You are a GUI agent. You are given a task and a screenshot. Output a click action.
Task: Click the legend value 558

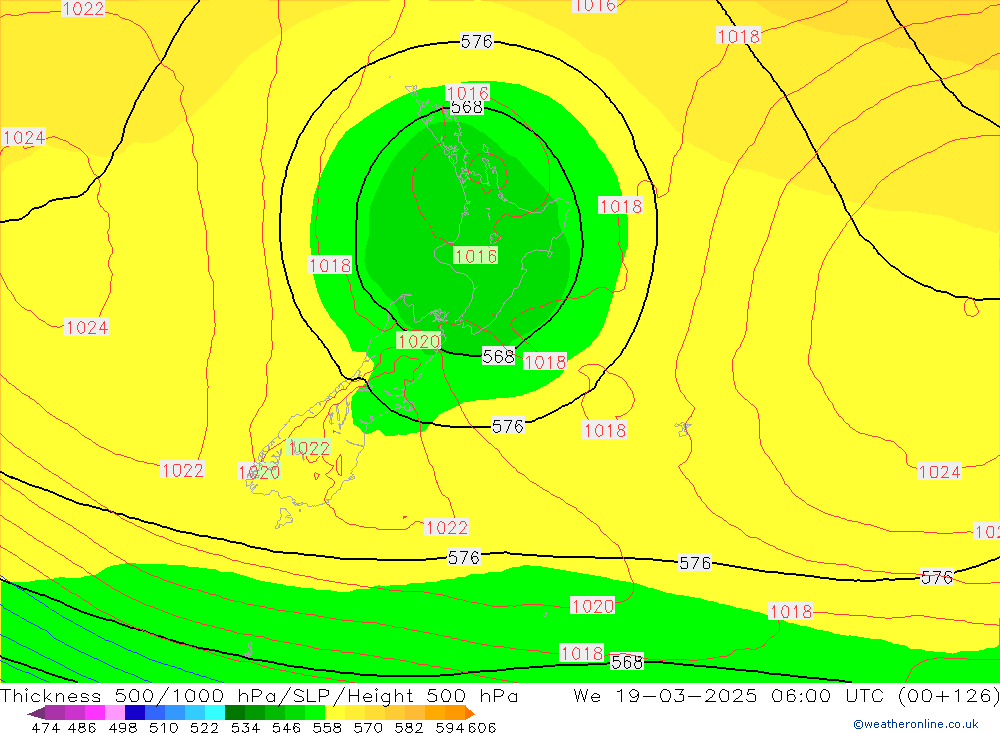coord(327,727)
